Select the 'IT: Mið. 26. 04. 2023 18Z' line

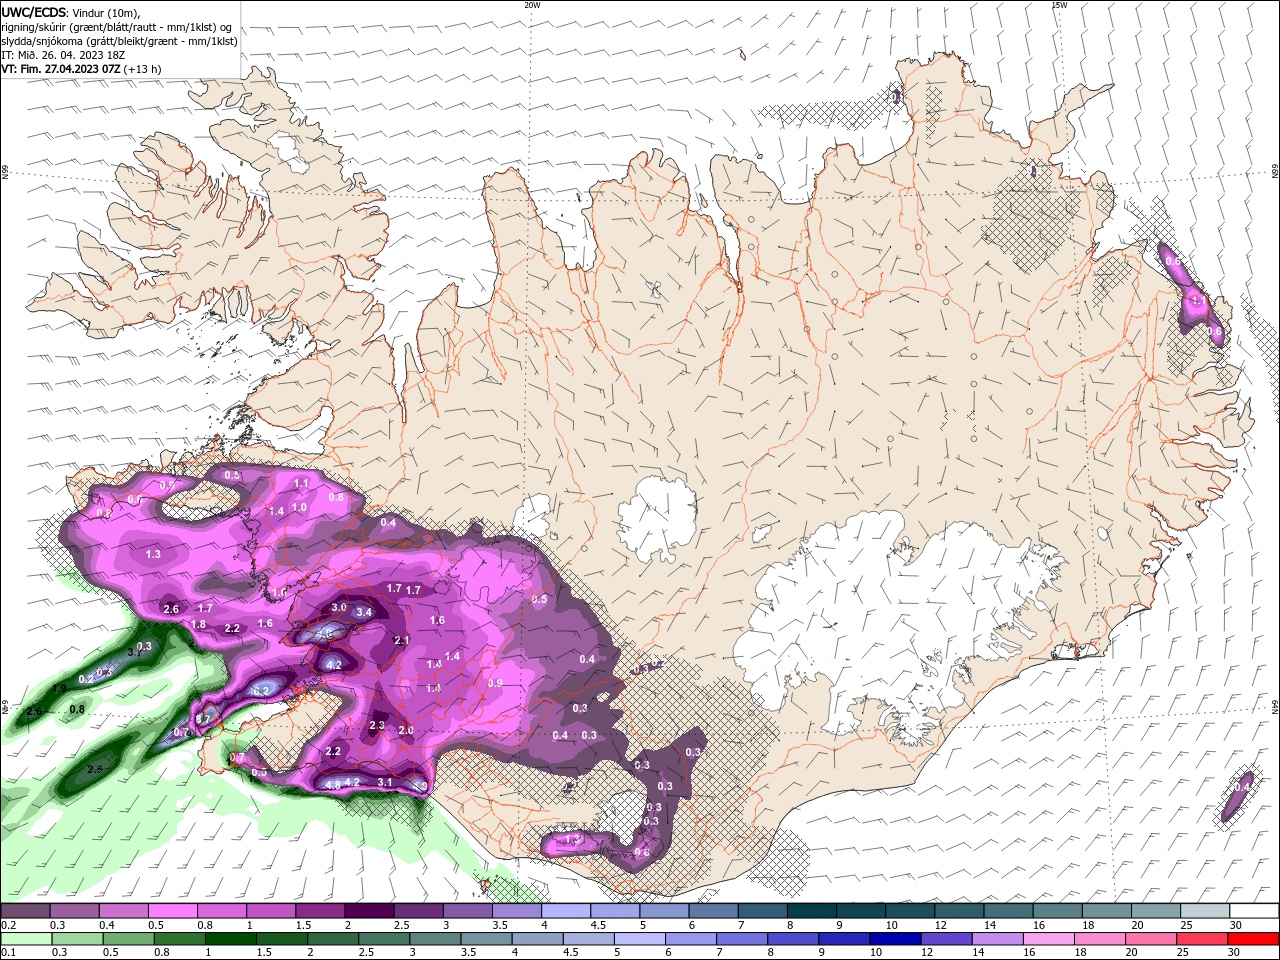pos(63,55)
